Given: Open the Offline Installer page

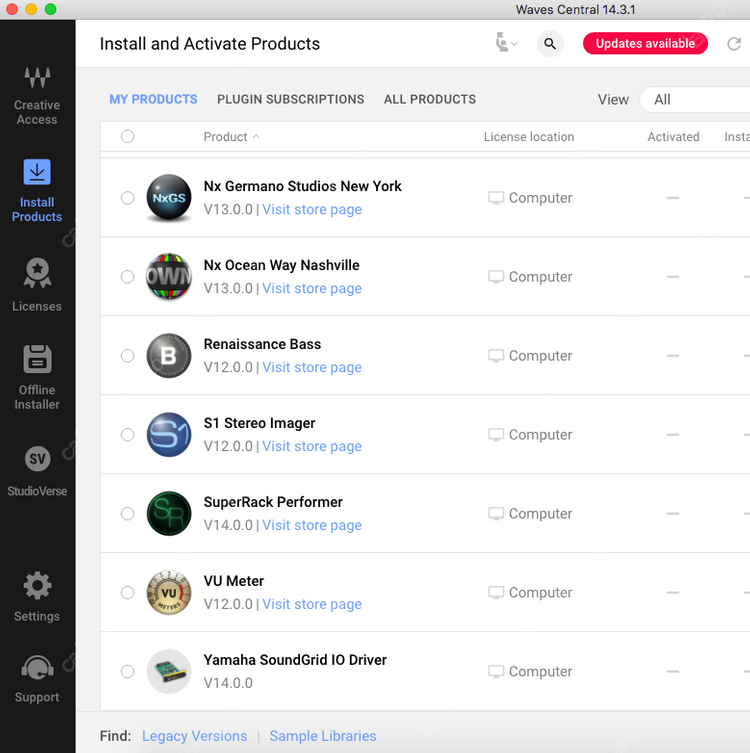Looking at the screenshot, I should (37, 377).
